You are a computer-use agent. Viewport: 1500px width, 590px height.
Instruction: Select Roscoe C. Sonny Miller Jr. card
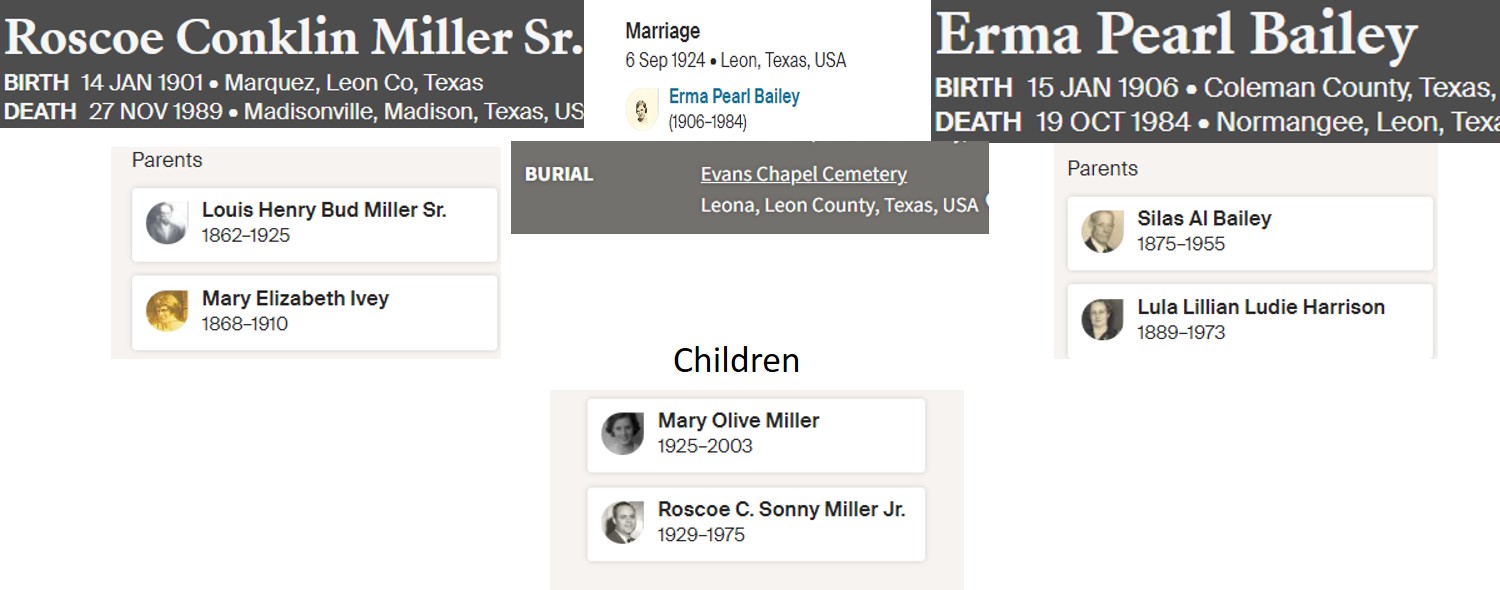(756, 524)
